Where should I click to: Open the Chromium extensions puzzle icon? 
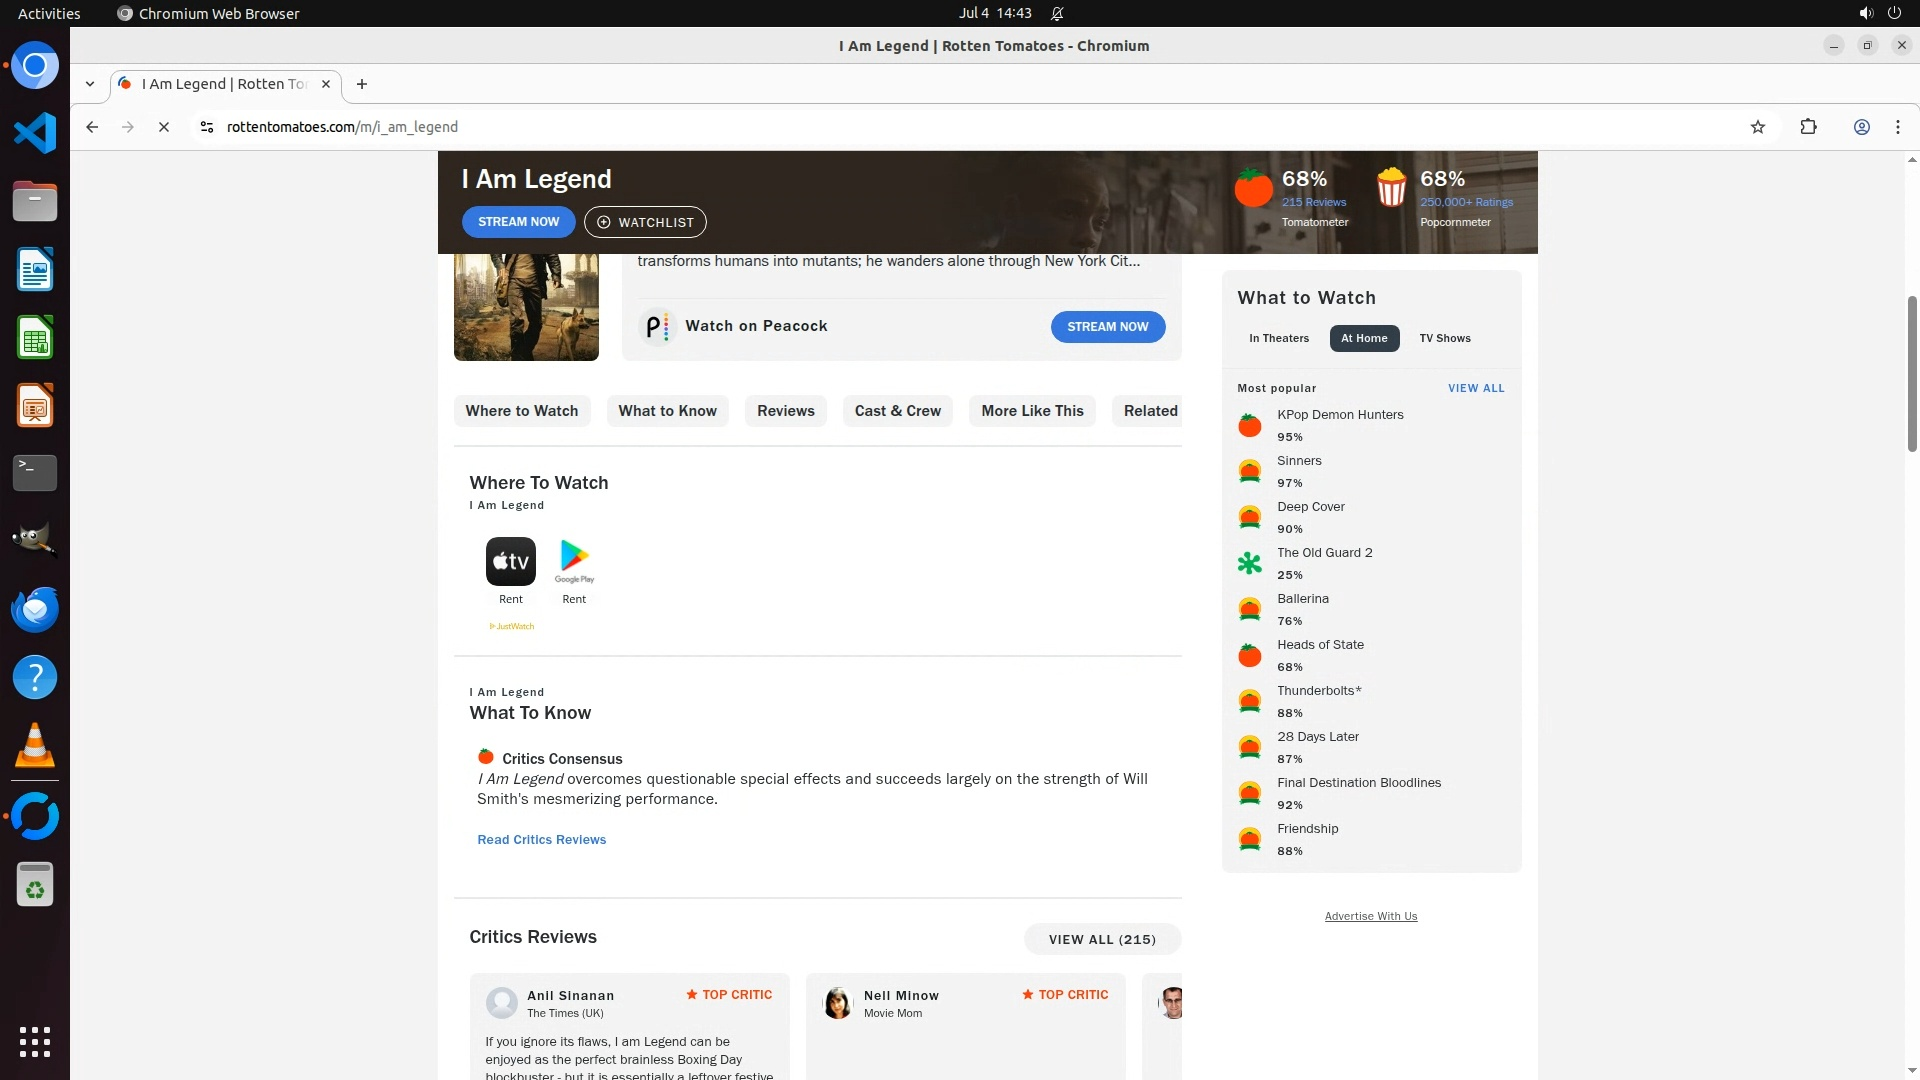point(1808,127)
